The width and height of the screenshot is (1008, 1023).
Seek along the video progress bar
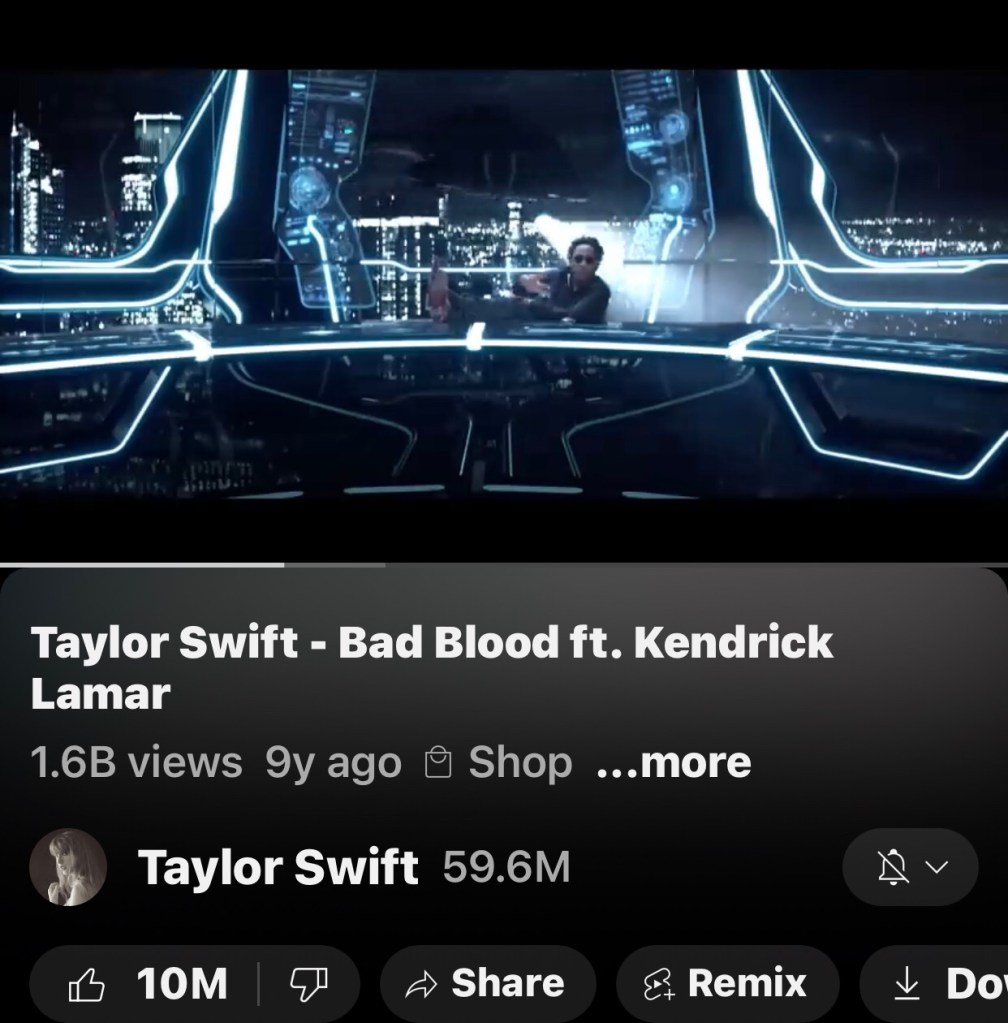504,565
